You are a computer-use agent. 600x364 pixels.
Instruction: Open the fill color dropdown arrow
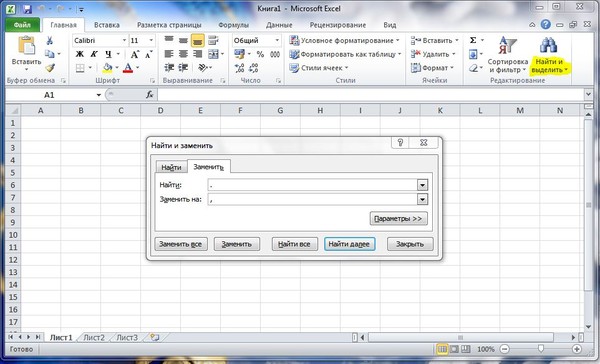pyautogui.click(x=117, y=68)
